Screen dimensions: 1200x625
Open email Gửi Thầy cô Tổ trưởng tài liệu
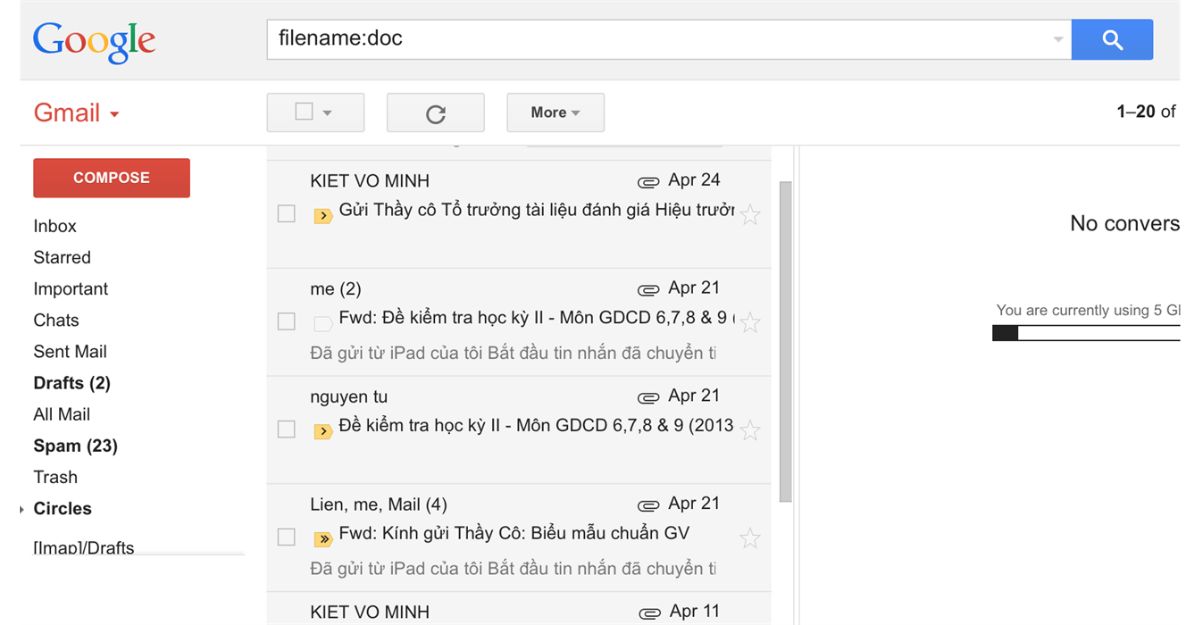[536, 210]
